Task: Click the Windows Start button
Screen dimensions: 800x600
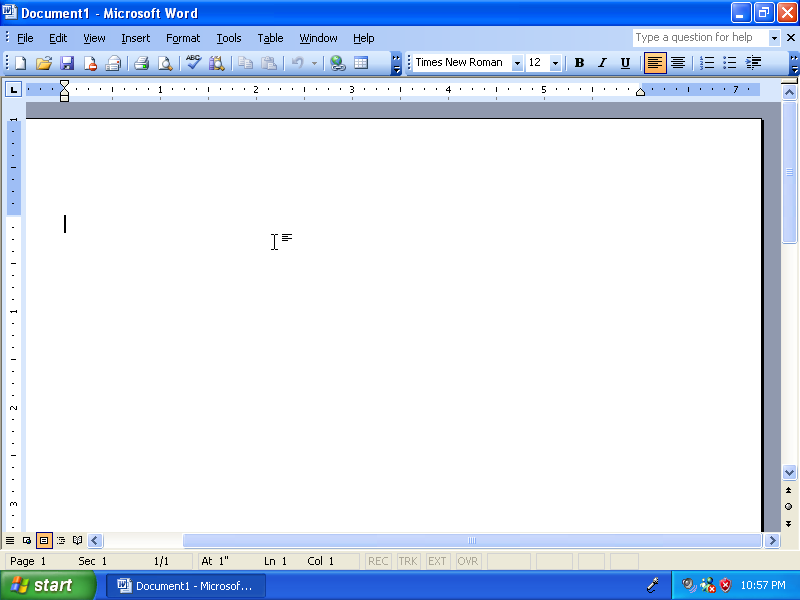Action: click(48, 585)
